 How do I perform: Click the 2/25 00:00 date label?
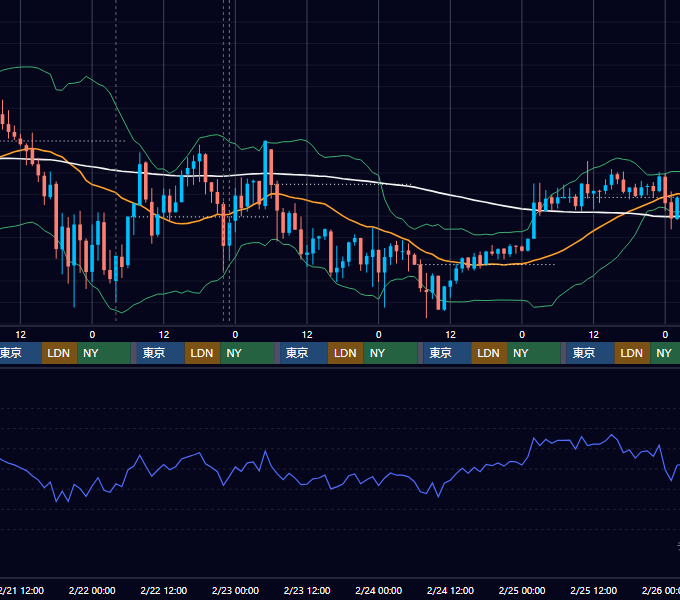522,590
